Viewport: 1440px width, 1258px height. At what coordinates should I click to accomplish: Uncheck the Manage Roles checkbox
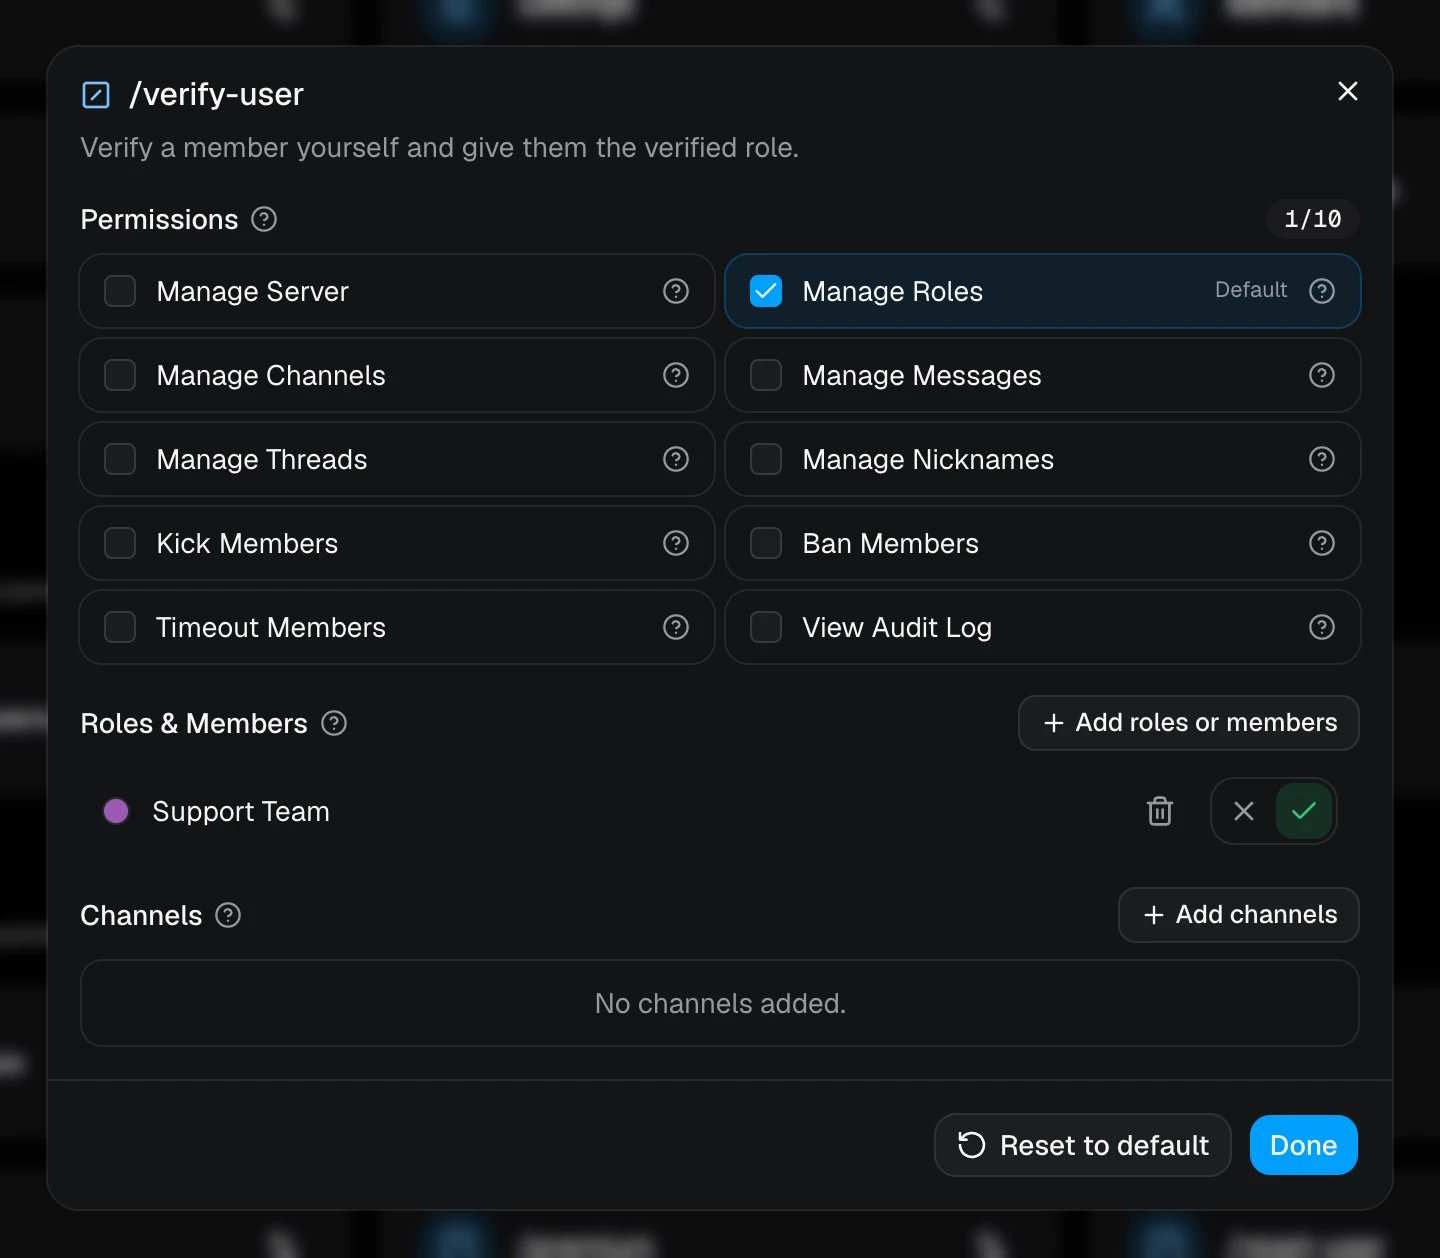tap(766, 291)
